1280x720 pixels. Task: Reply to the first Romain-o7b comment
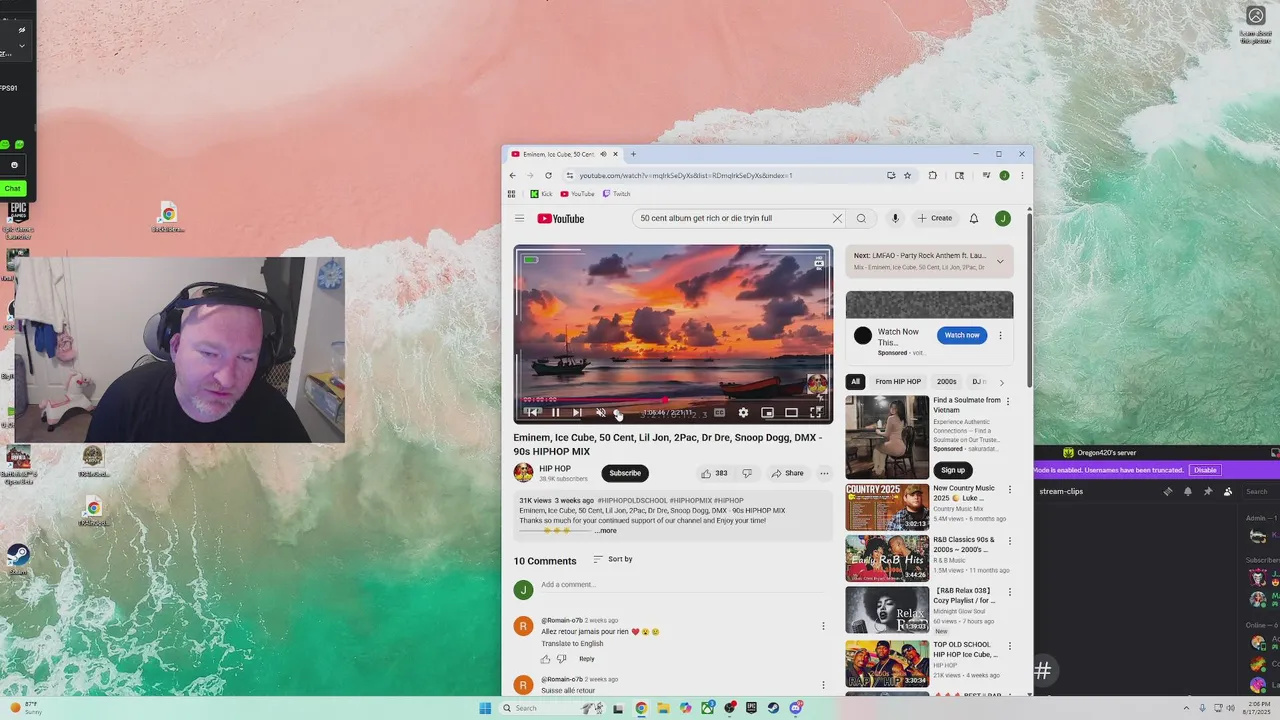587,659
